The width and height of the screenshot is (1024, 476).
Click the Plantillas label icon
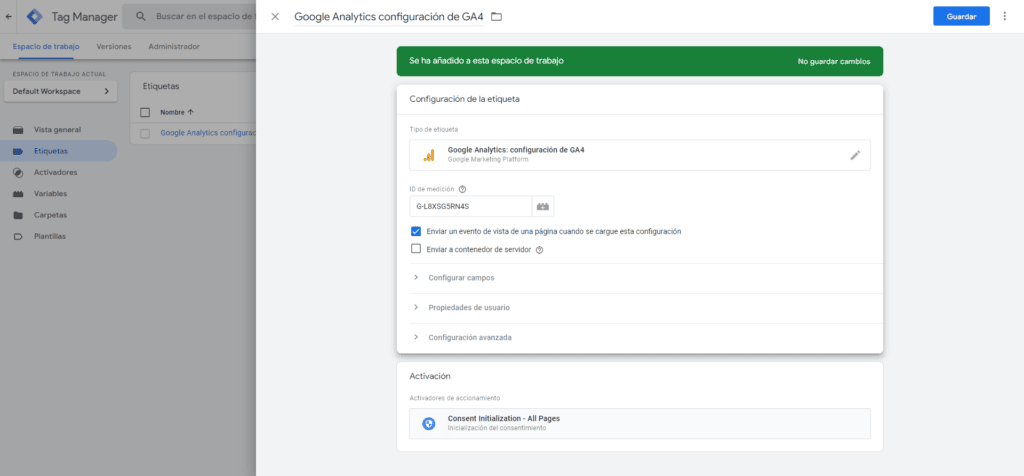click(x=18, y=236)
